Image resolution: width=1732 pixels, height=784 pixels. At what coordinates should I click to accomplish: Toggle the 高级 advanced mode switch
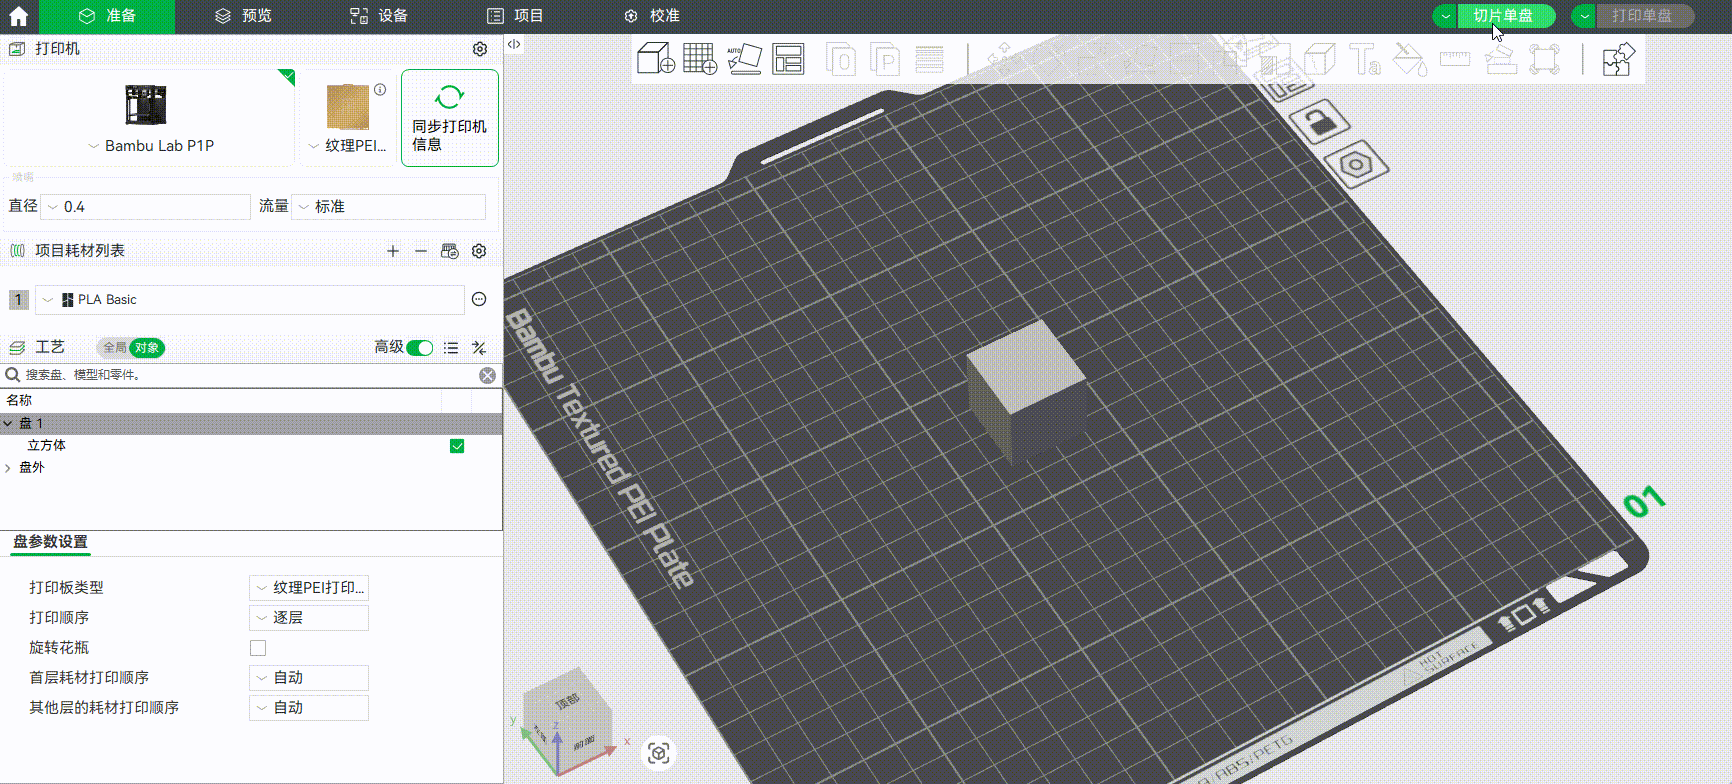click(x=420, y=348)
